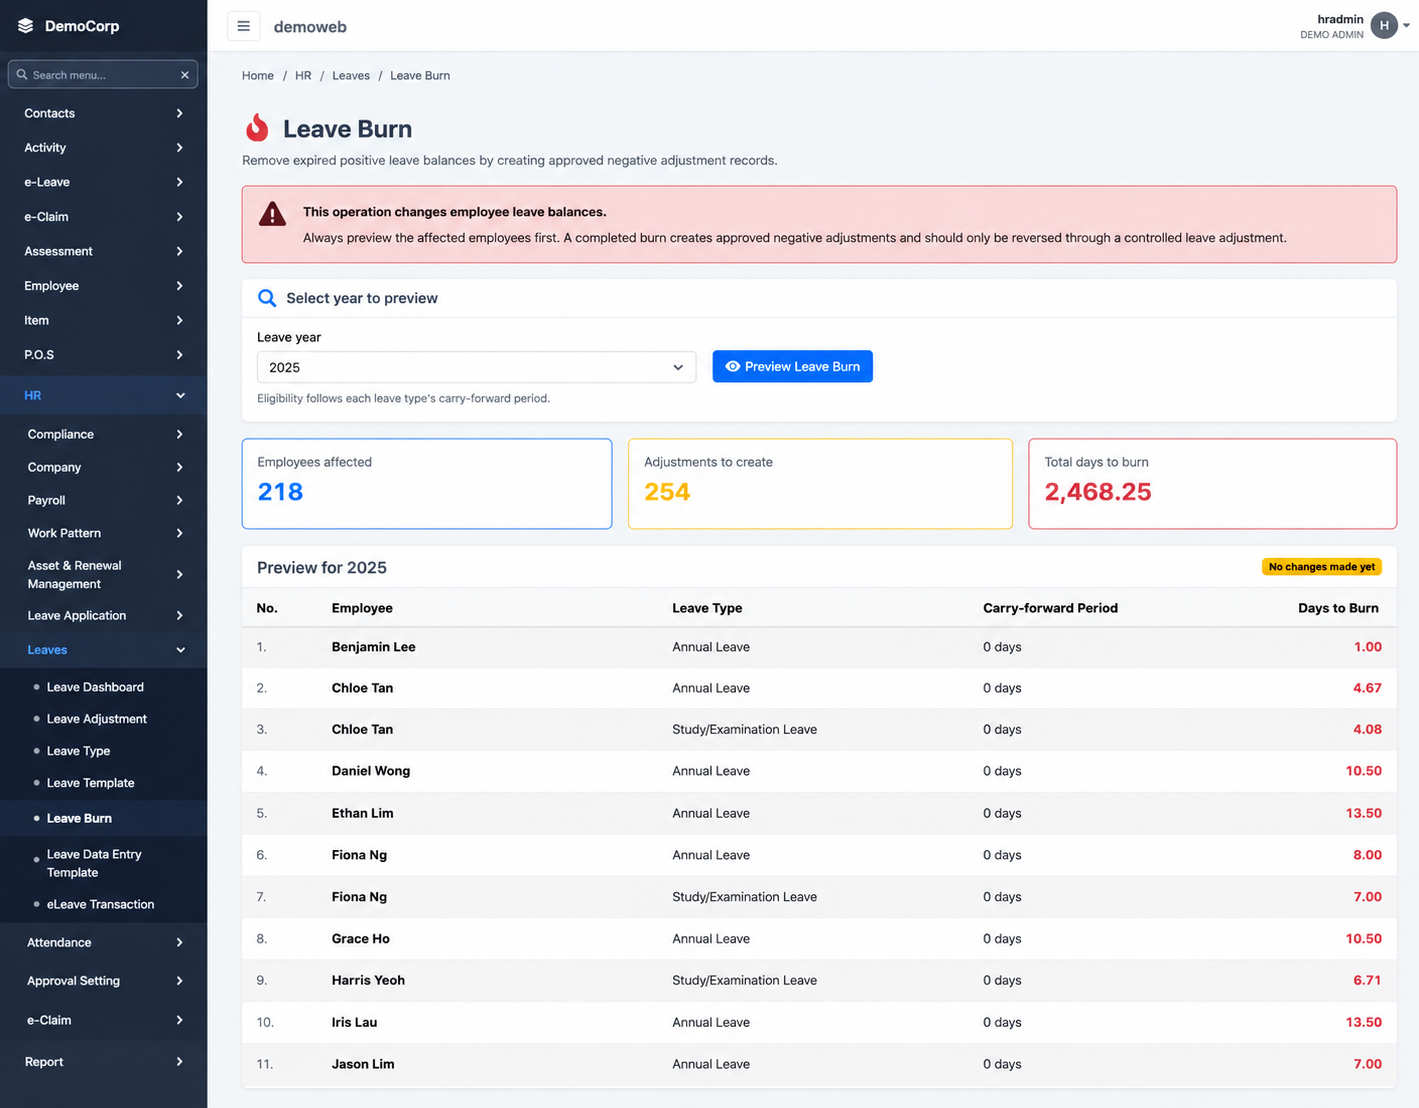Clear the menu search with the X icon
The image size is (1419, 1108).
pyautogui.click(x=185, y=75)
